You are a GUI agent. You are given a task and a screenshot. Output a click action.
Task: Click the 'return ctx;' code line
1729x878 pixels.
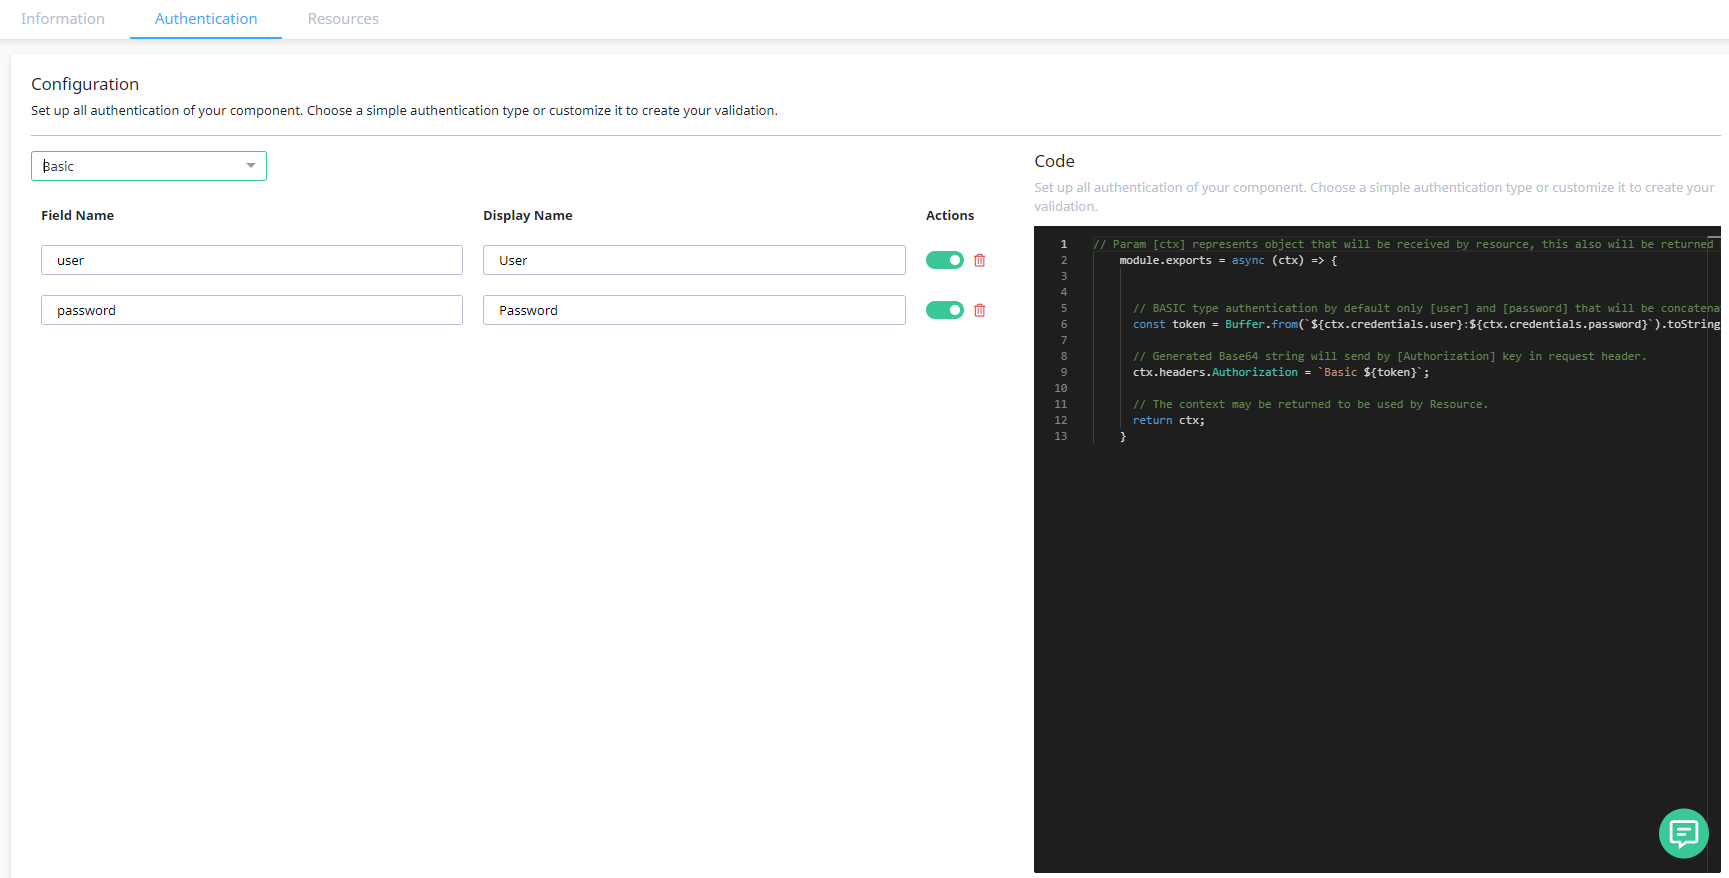[x=1168, y=420]
